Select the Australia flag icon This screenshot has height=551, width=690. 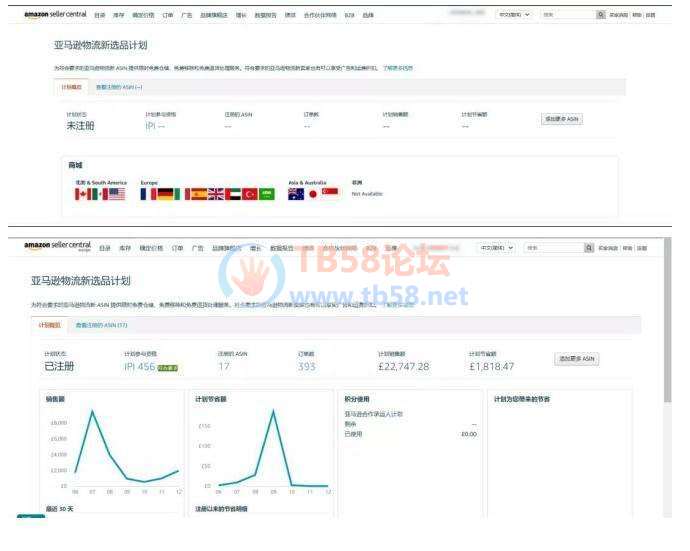coord(295,195)
